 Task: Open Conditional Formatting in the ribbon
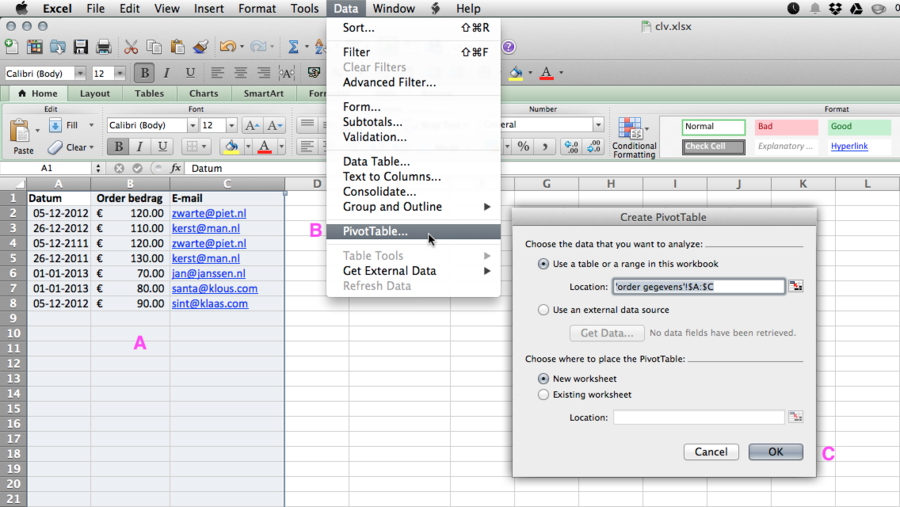pos(633,138)
